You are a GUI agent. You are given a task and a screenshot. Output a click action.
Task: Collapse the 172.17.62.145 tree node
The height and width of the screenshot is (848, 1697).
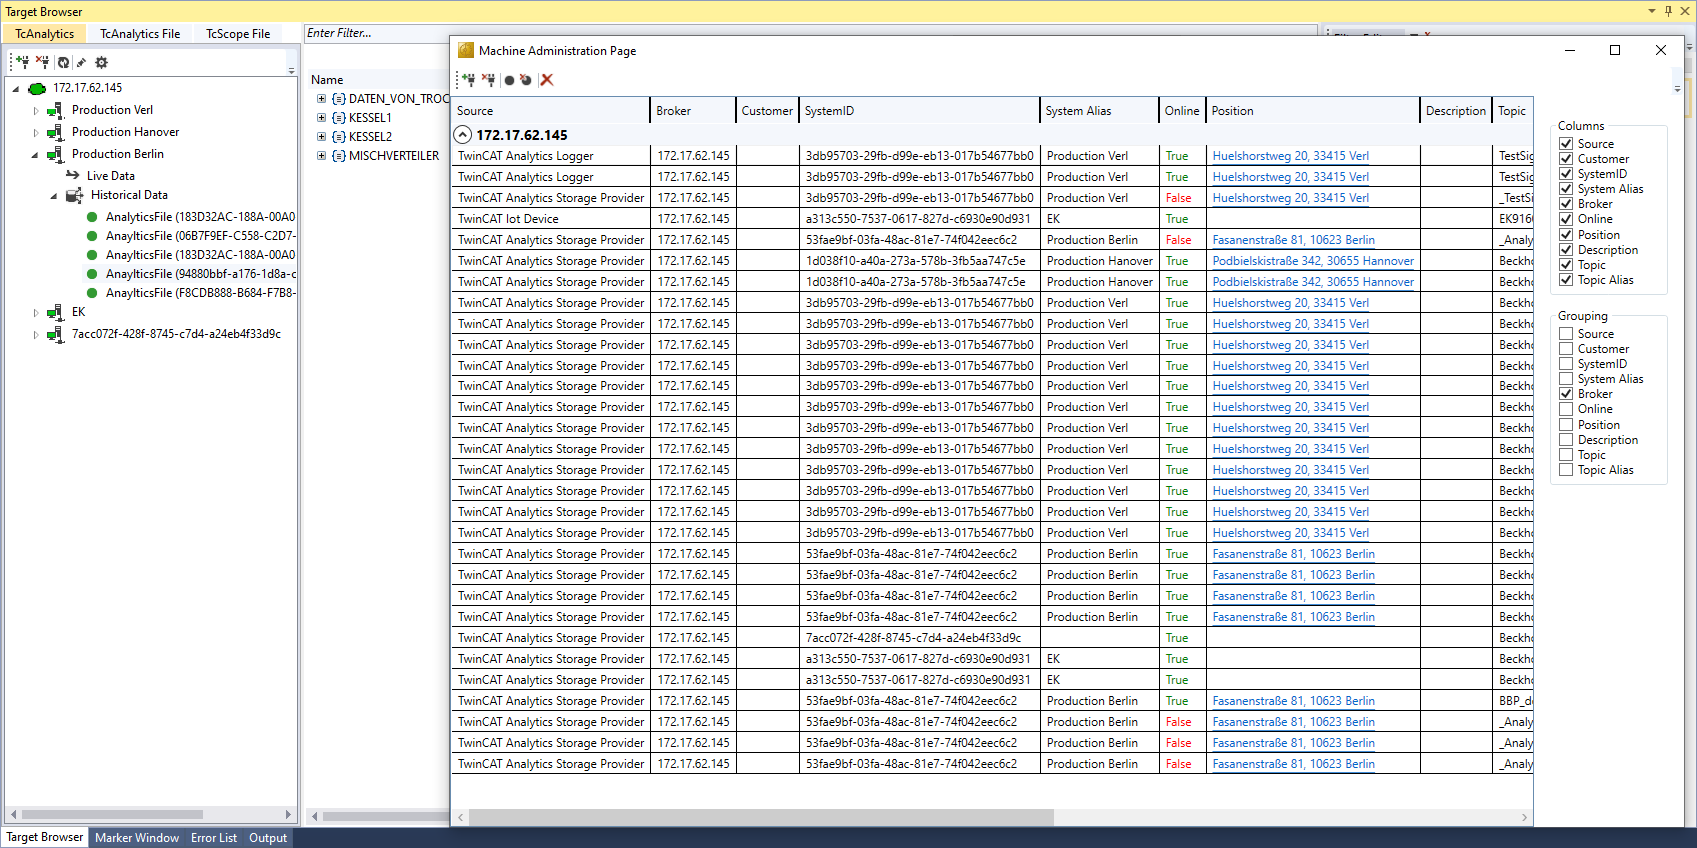(x=15, y=89)
